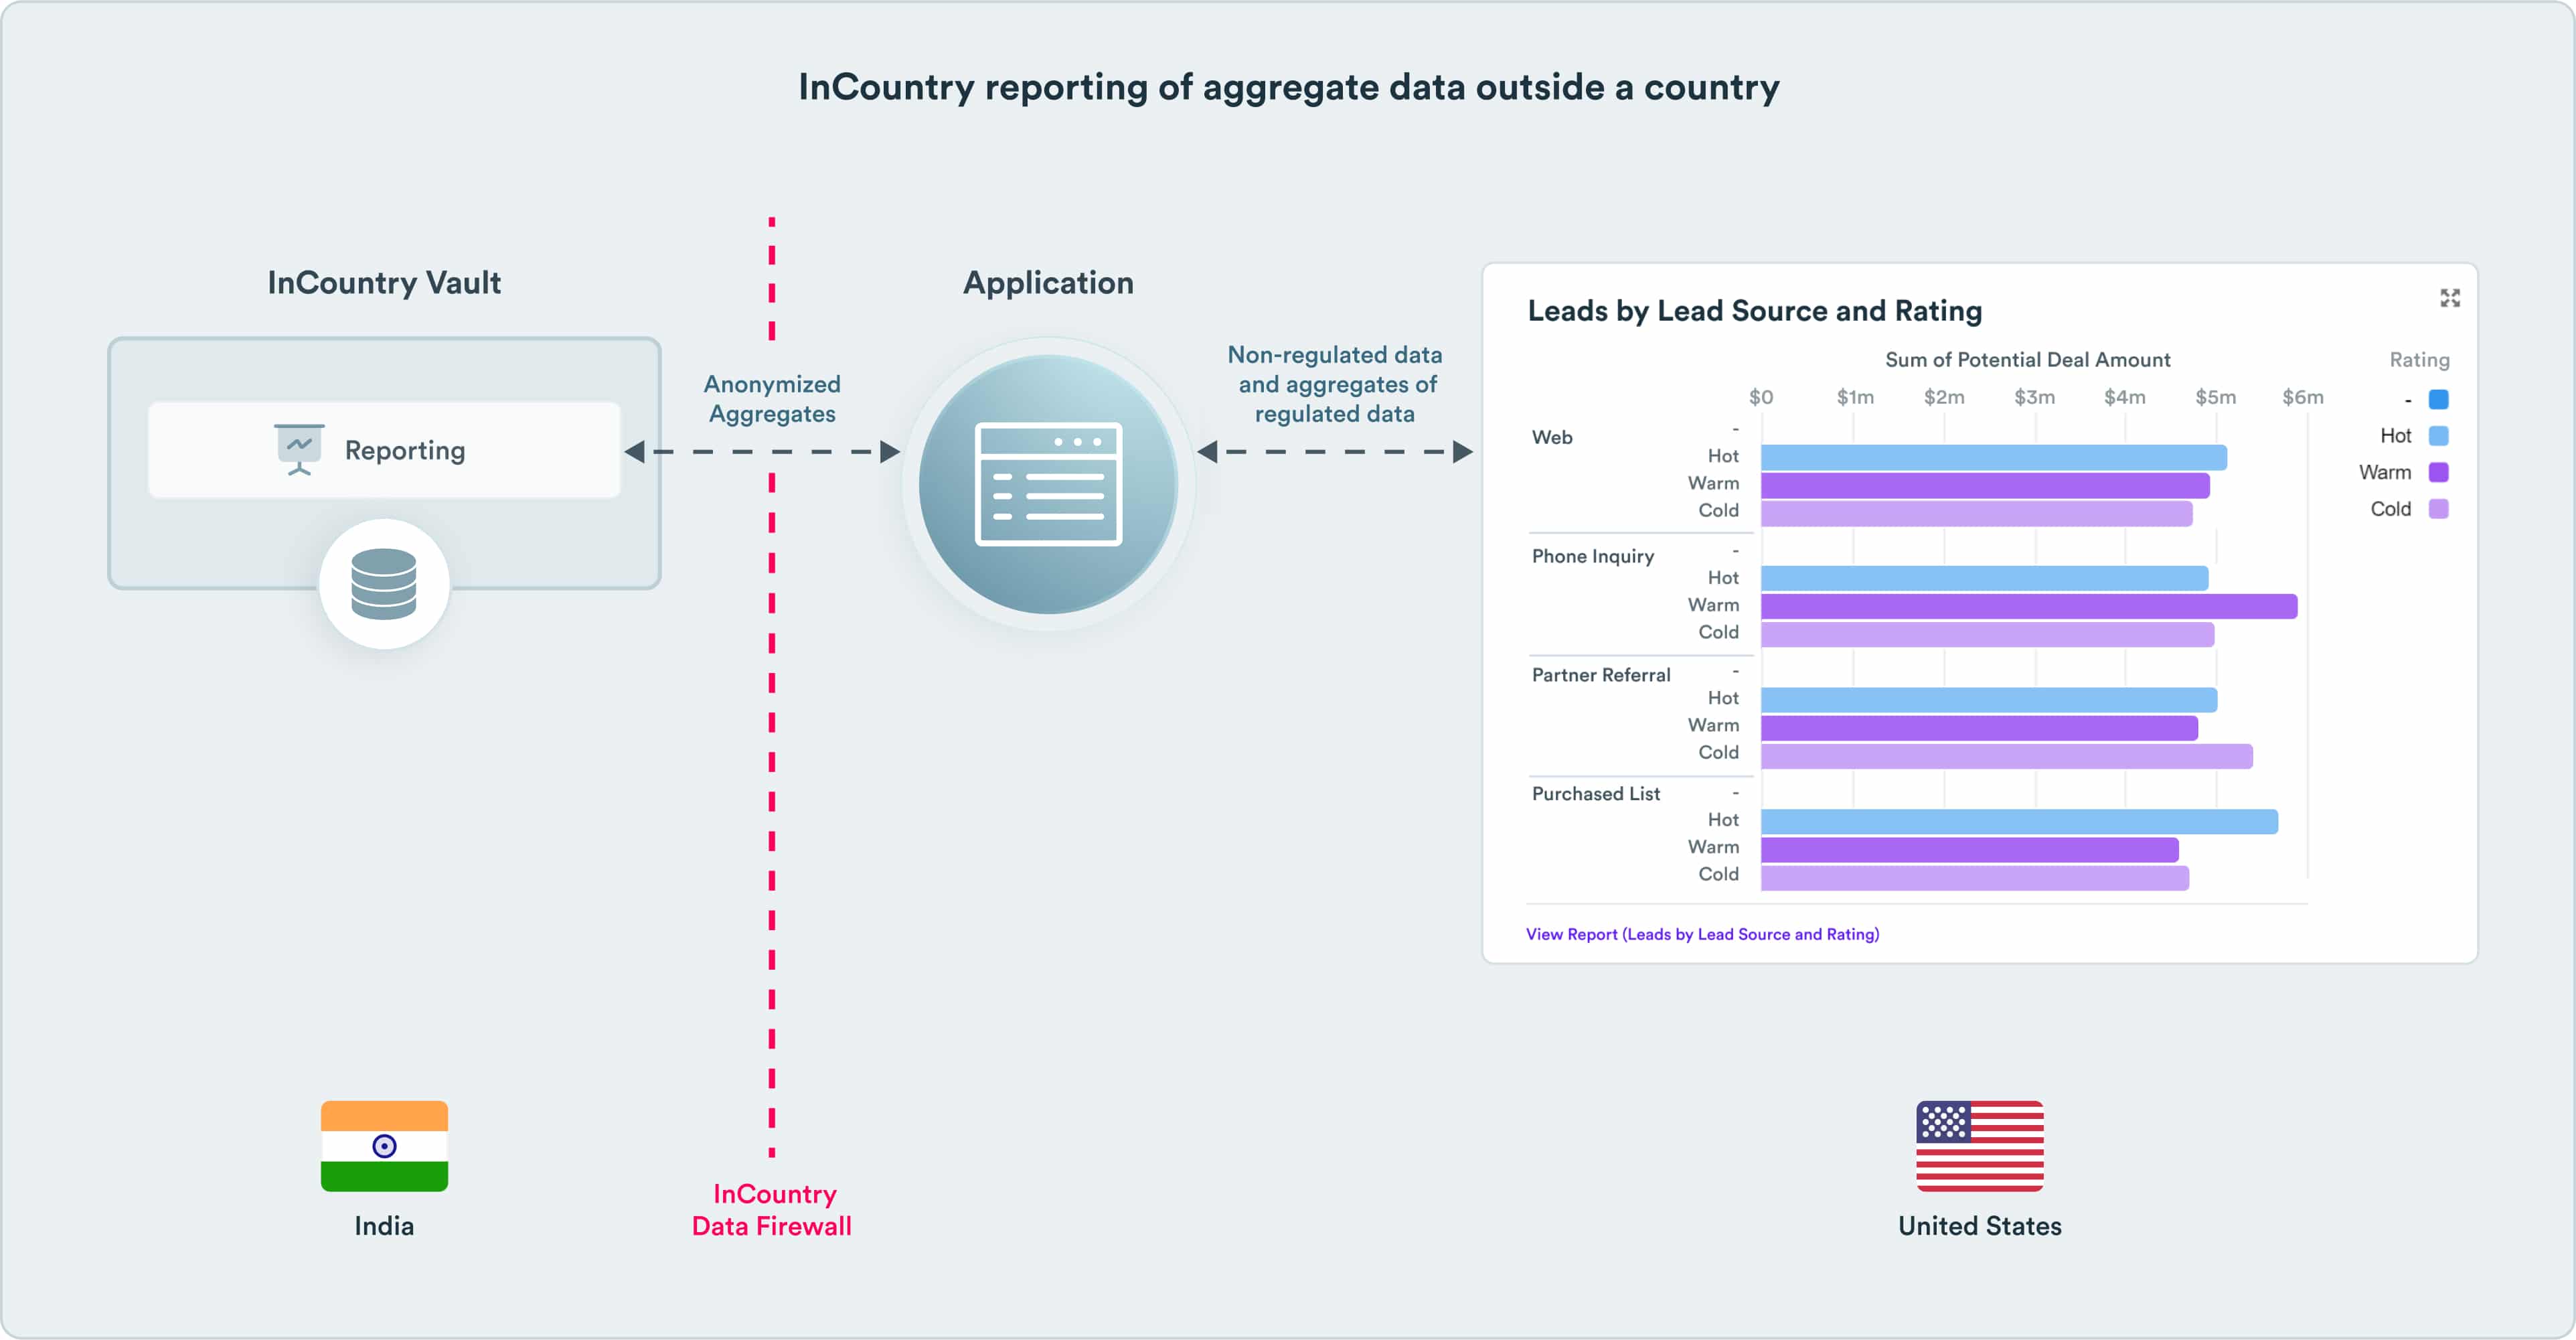Click the 'Phone Inquiry' lead source label
Image resolution: width=2576 pixels, height=1340 pixels.
(x=1593, y=557)
